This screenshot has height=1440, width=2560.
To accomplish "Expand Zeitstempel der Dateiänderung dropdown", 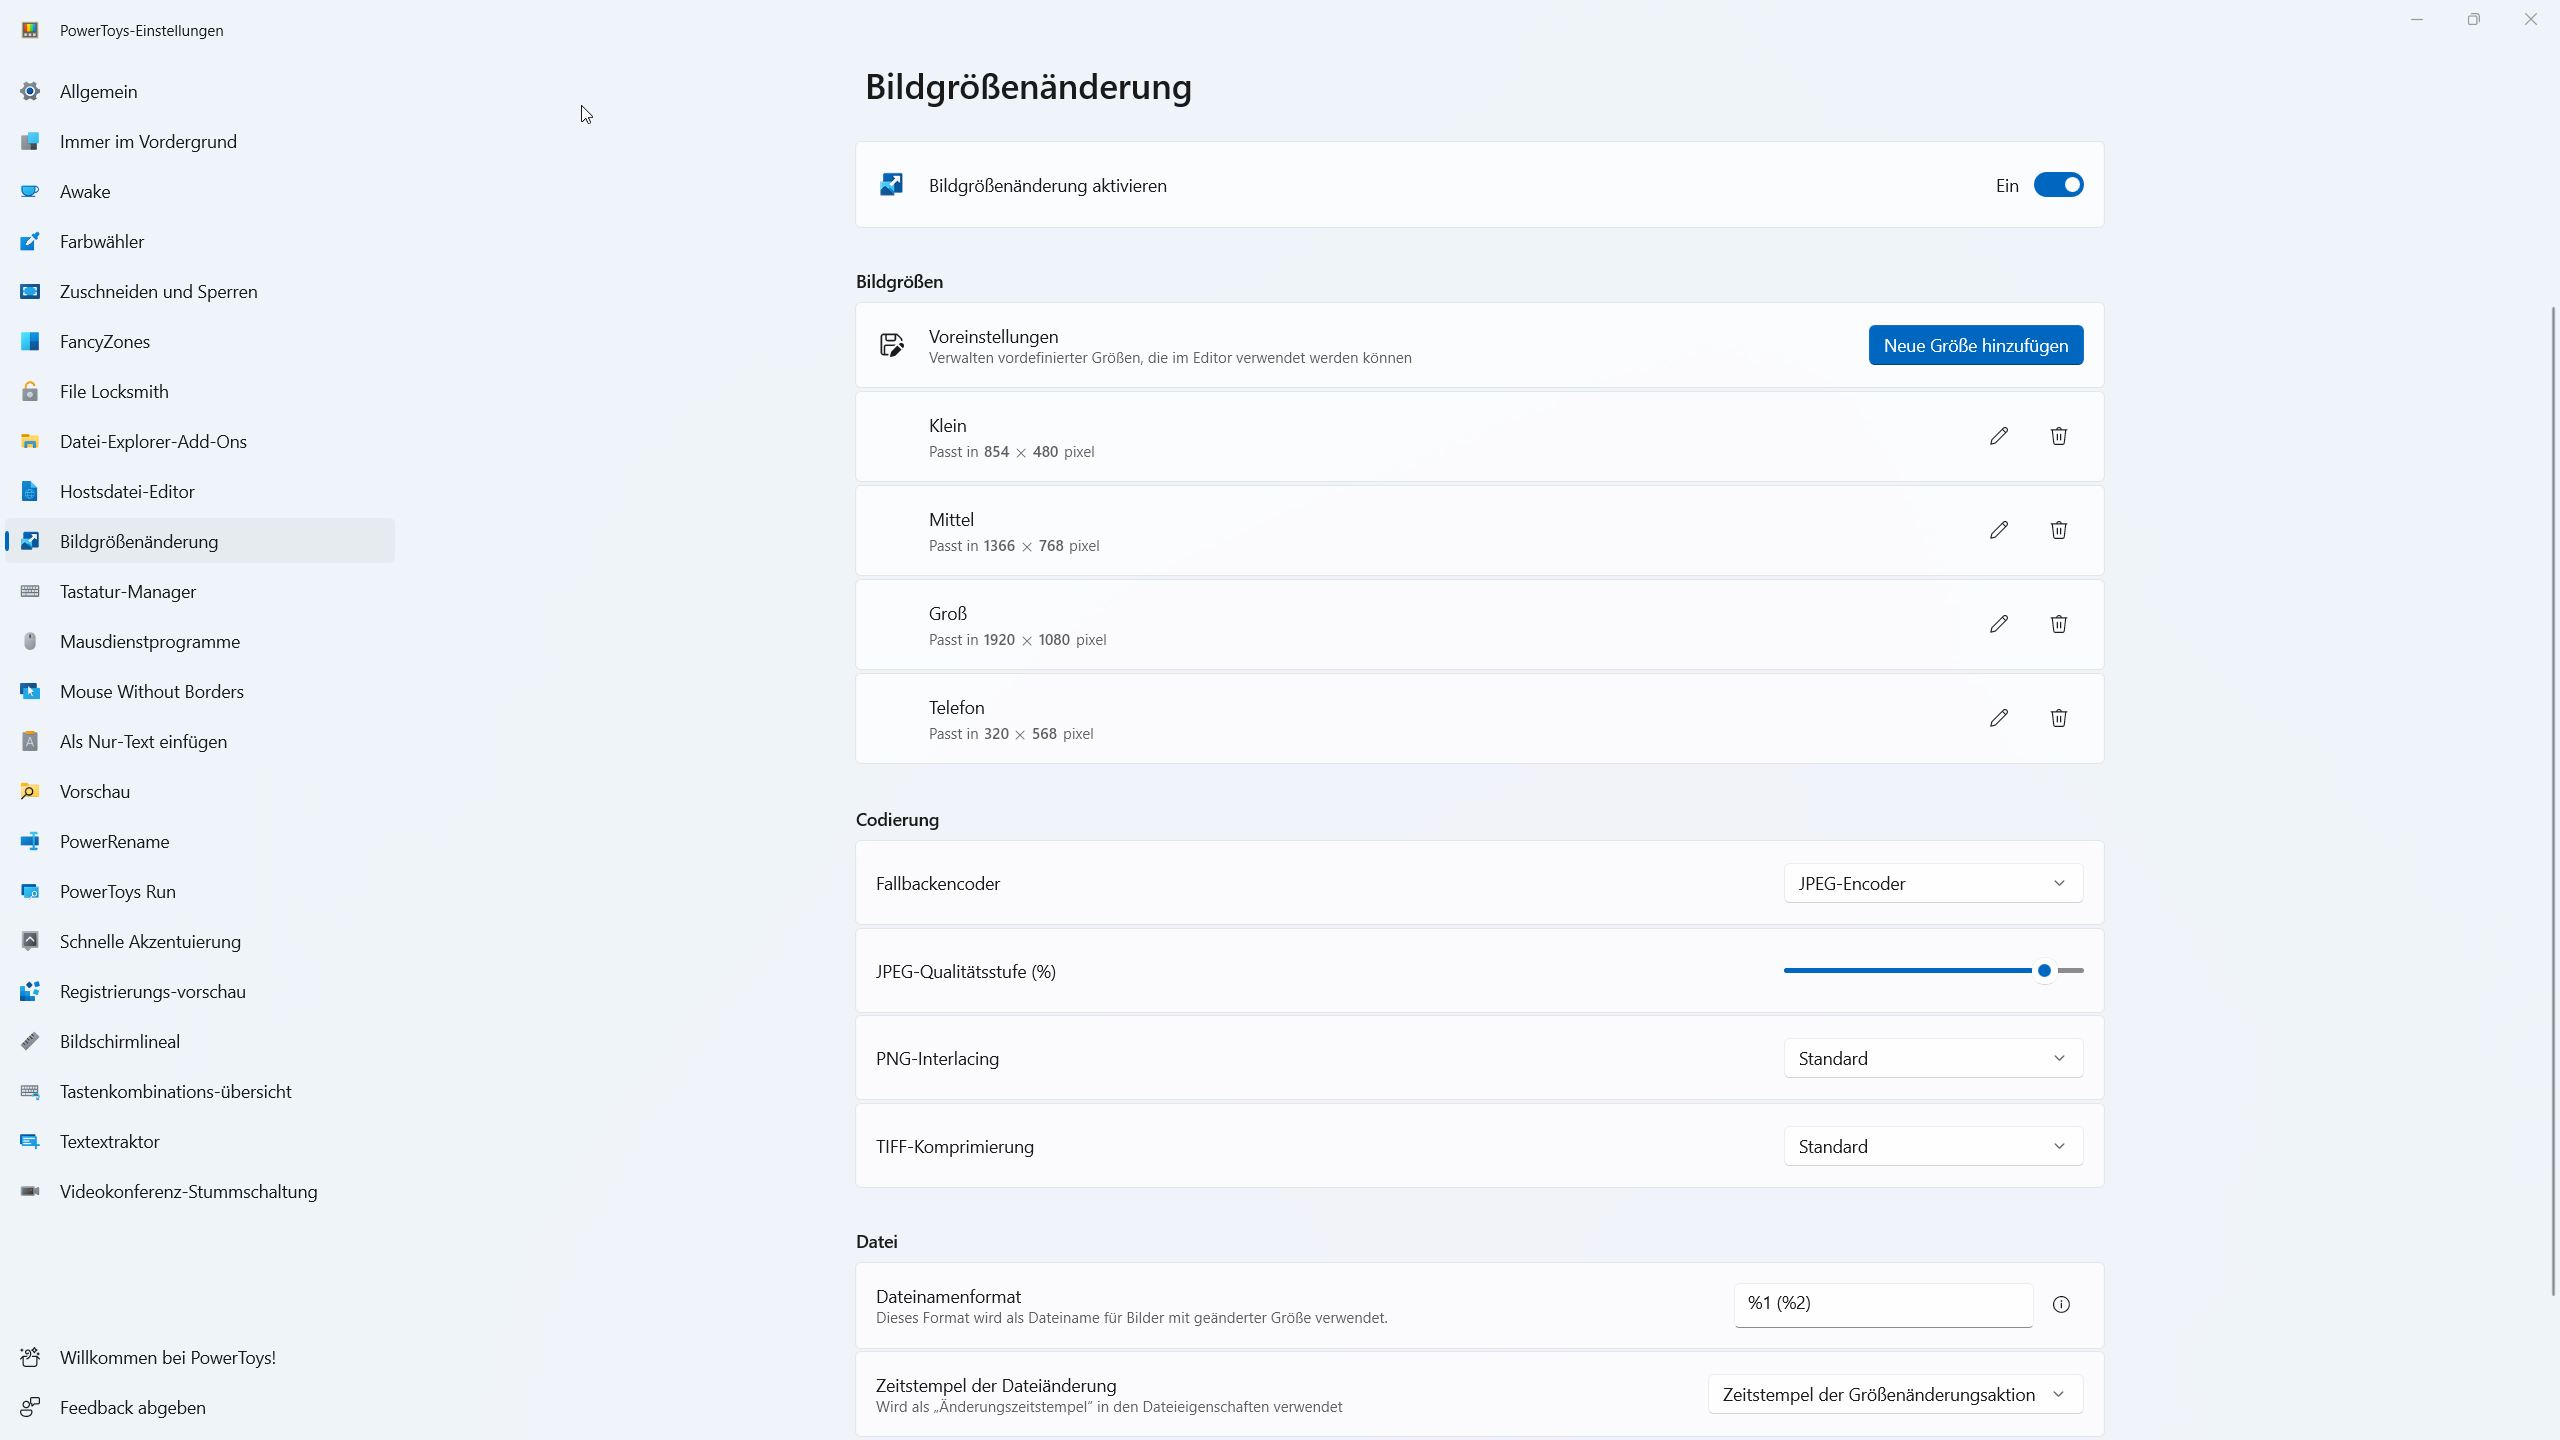I will (x=1894, y=1394).
